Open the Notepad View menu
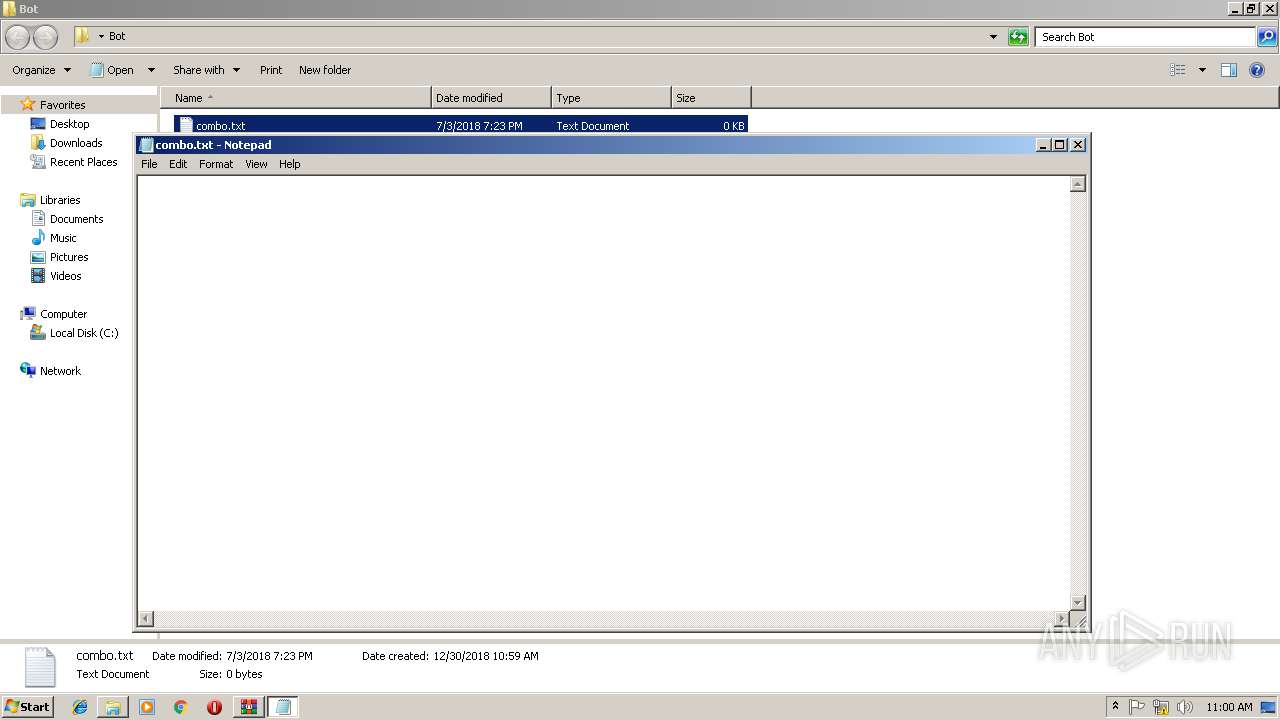Image resolution: width=1280 pixels, height=720 pixels. [256, 164]
